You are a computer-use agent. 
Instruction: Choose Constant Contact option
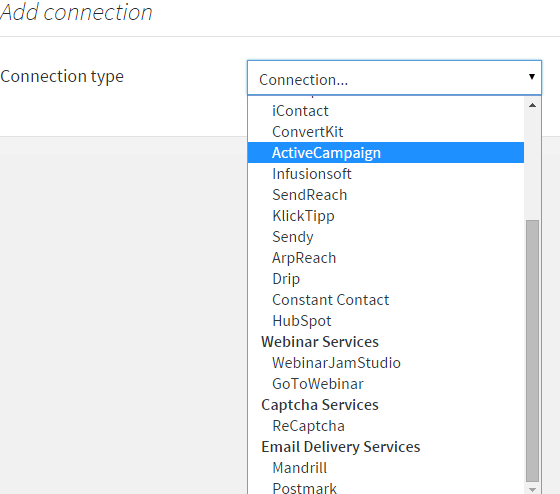(x=386, y=300)
